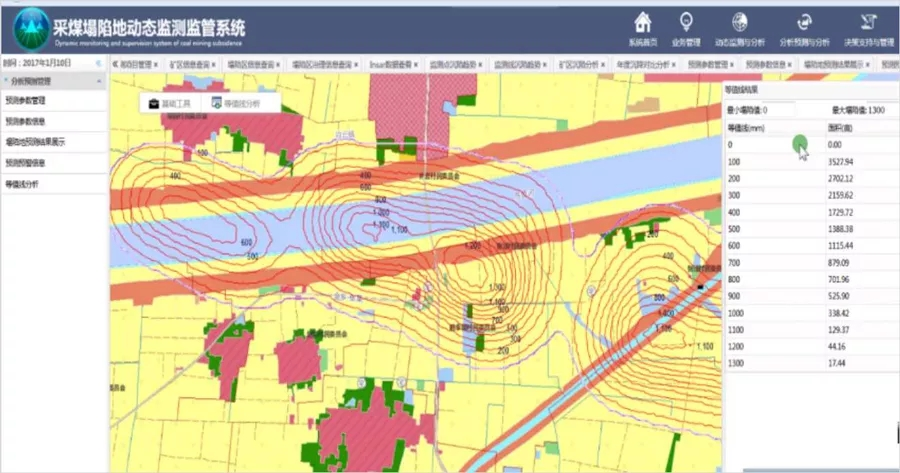Switch to the Insar数据查看 tab
This screenshot has height=473, width=900.
pos(390,64)
